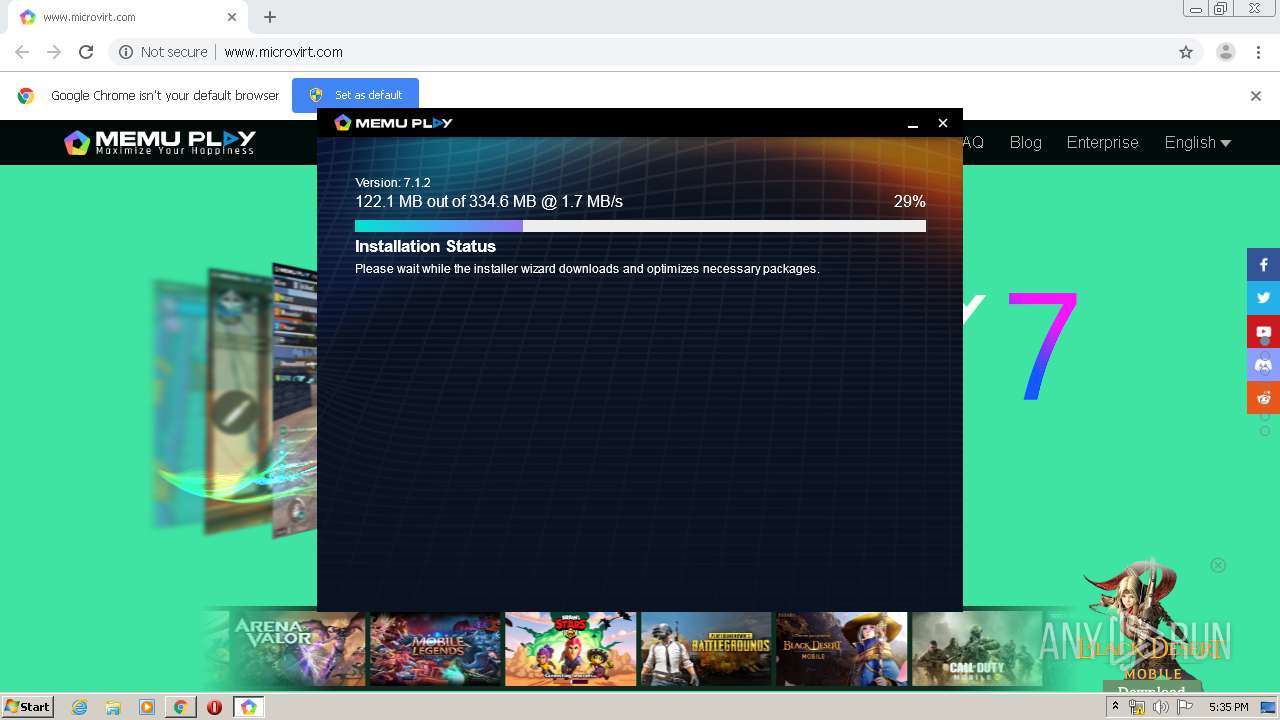
Task: Switch to Chrome in taskbar
Action: point(180,707)
